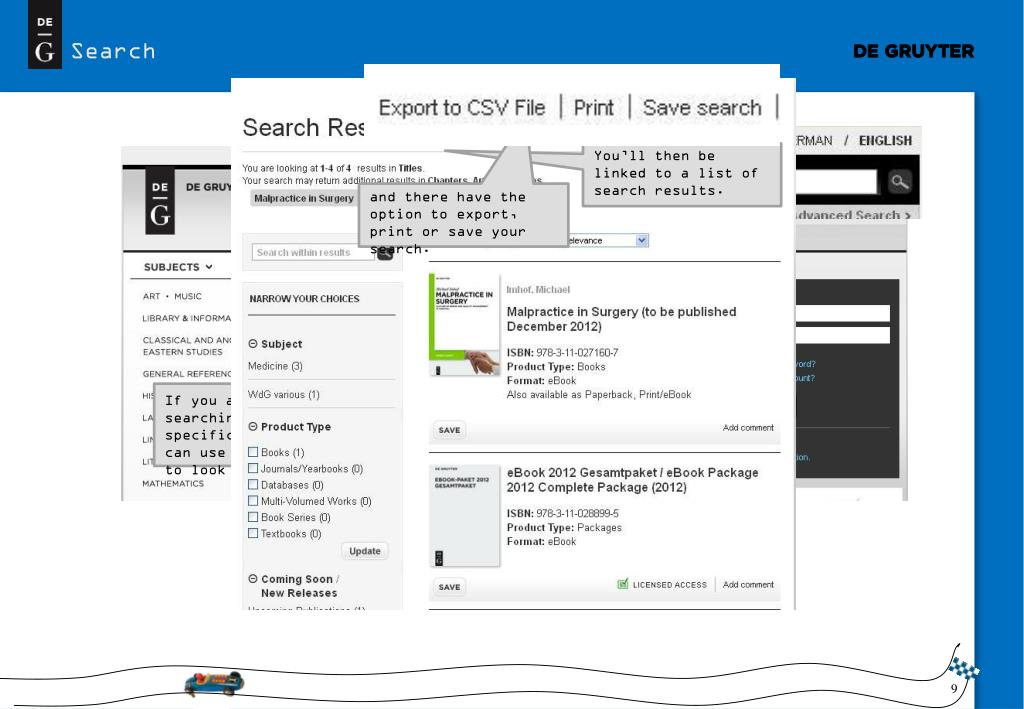Click the checkered flag icon near page number
1024x709 pixels.
coord(963,669)
